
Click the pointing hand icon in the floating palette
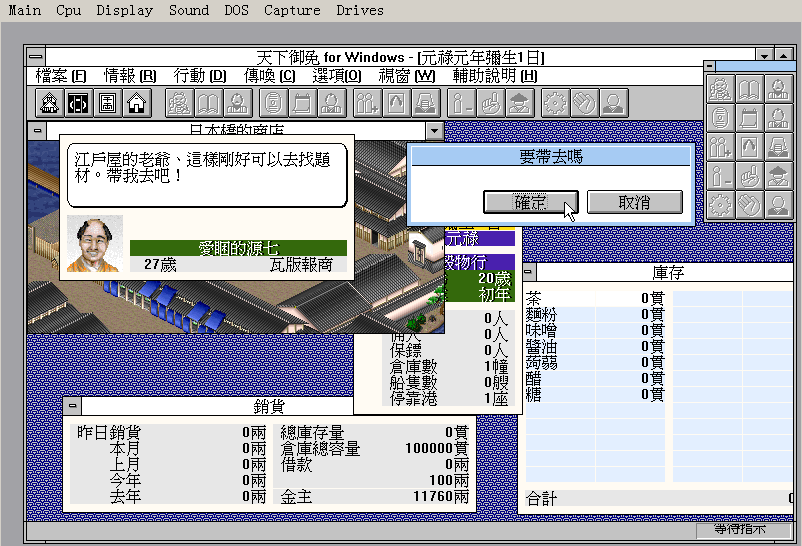[749, 176]
